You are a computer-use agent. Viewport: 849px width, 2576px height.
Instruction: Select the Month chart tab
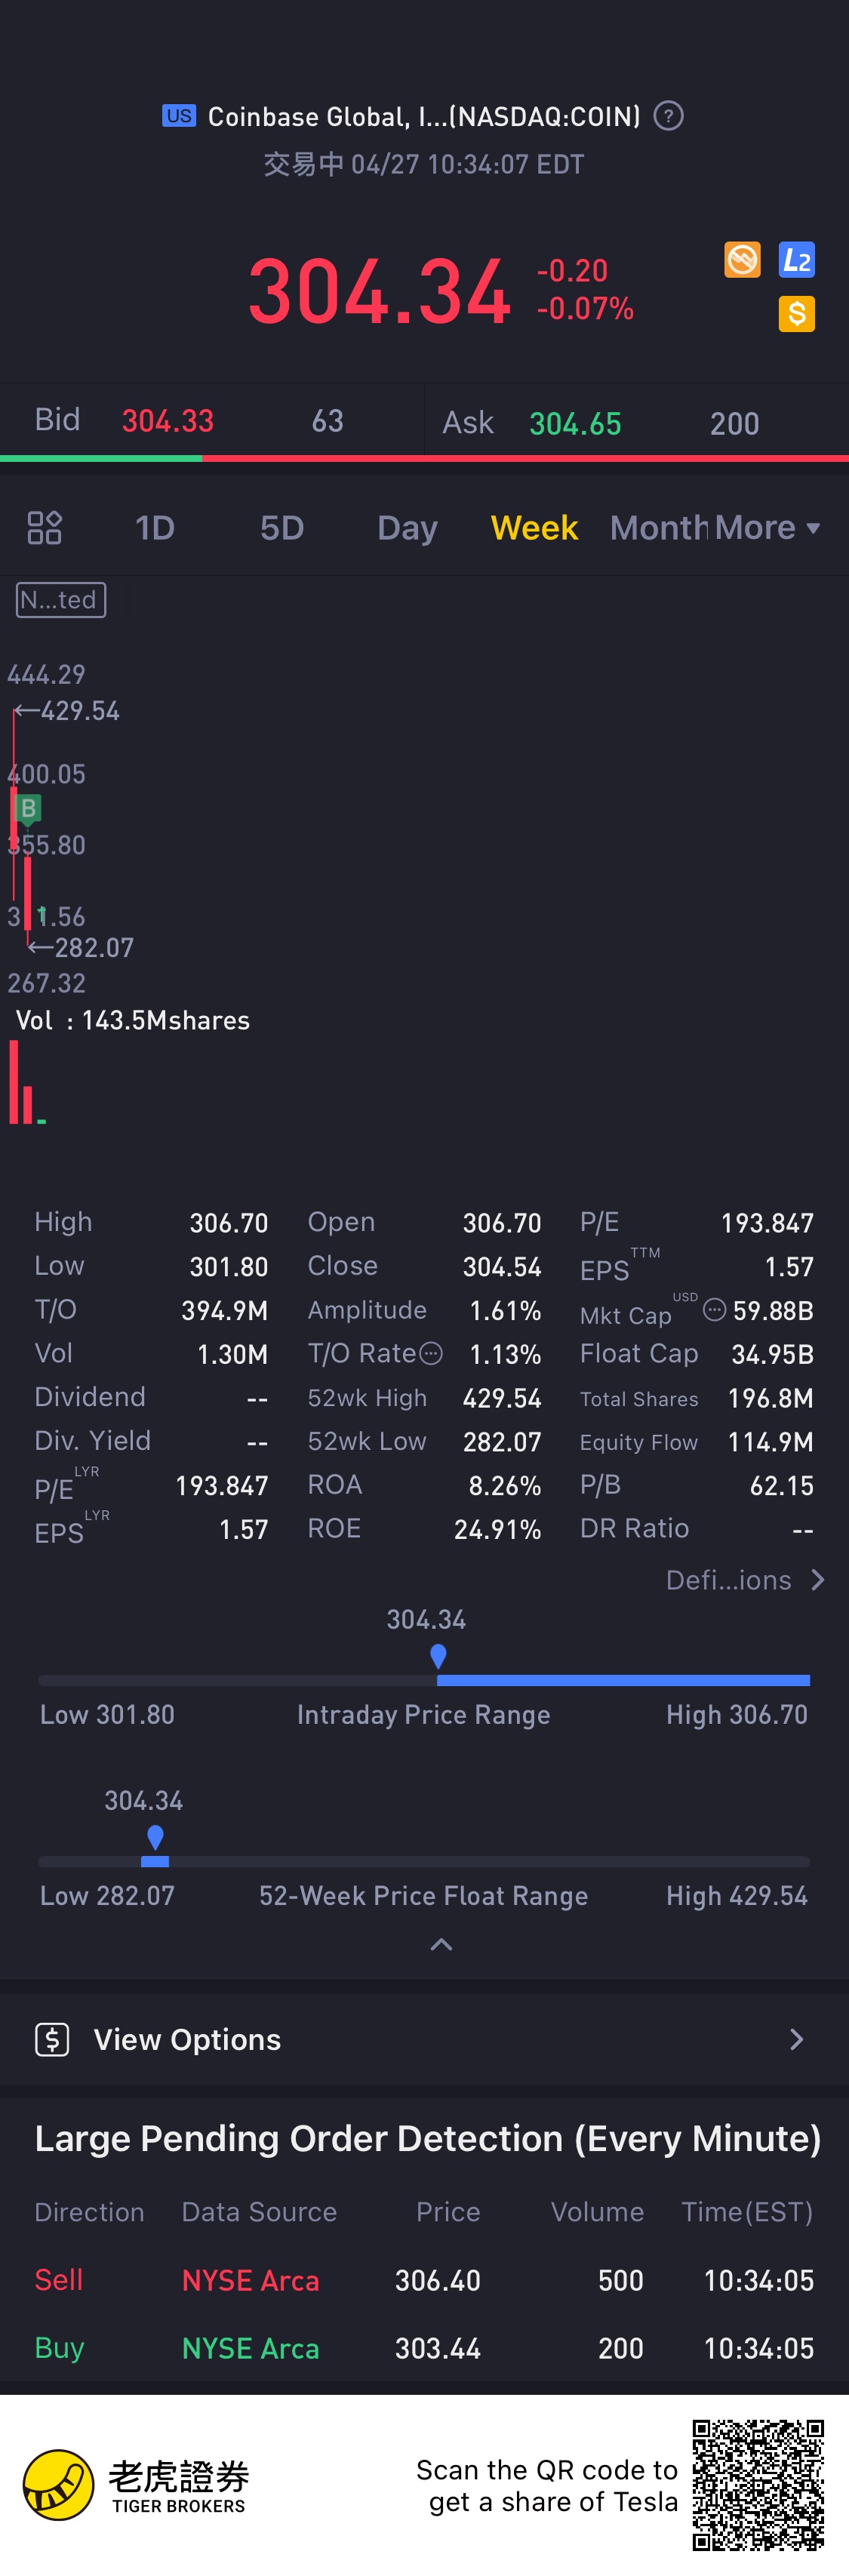(657, 527)
